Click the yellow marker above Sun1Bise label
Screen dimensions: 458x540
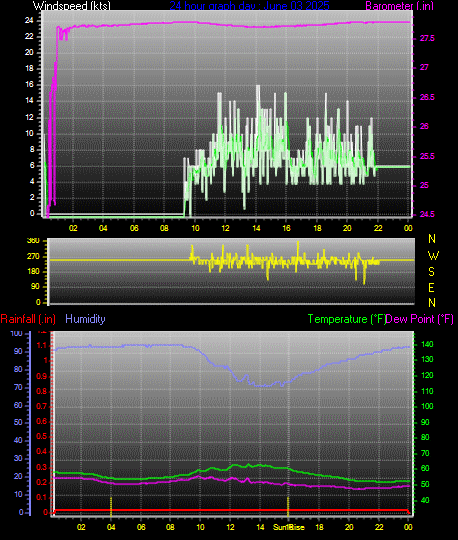(x=288, y=507)
